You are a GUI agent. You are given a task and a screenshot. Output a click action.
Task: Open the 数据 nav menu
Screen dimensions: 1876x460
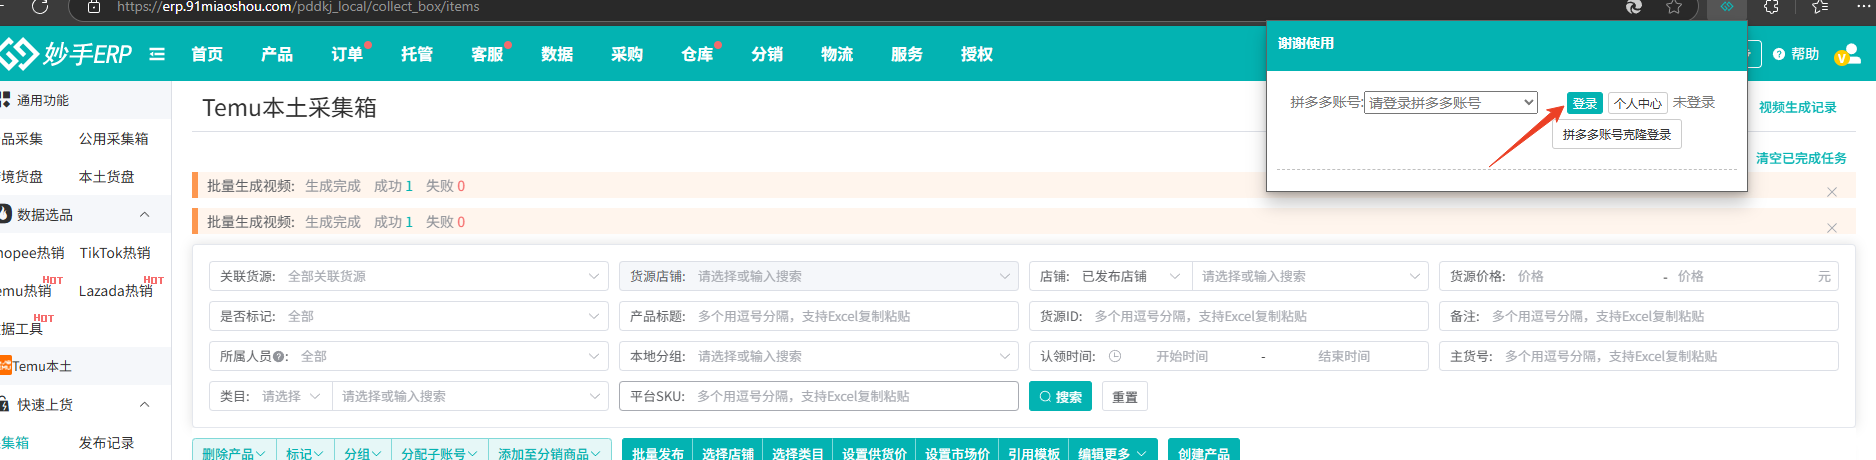[x=557, y=54]
